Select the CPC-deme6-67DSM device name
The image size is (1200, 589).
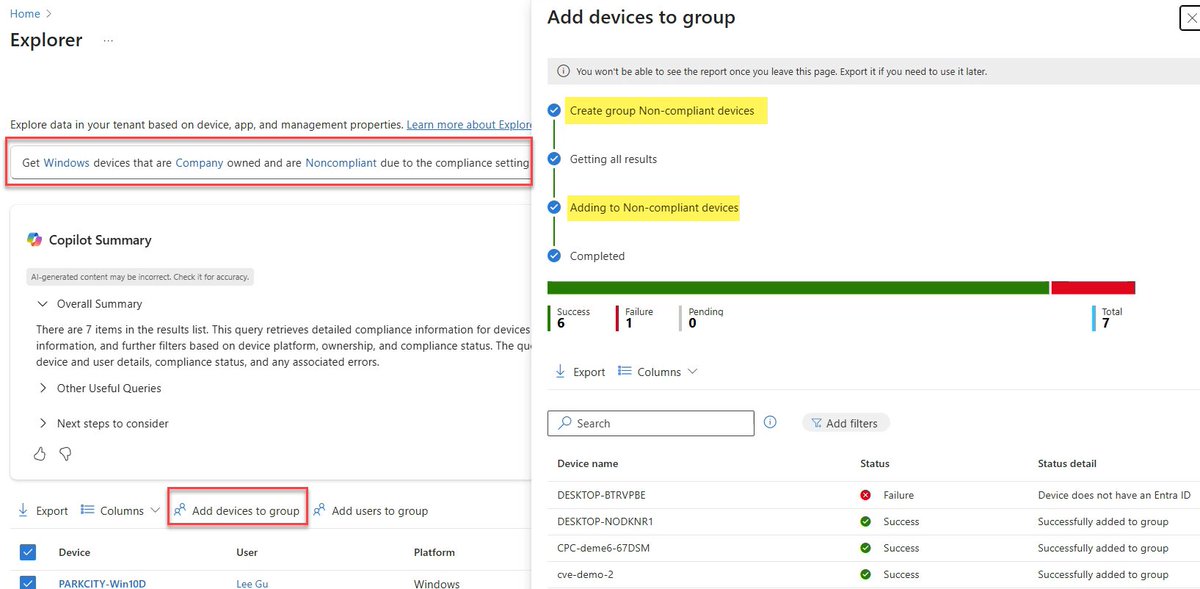point(604,548)
